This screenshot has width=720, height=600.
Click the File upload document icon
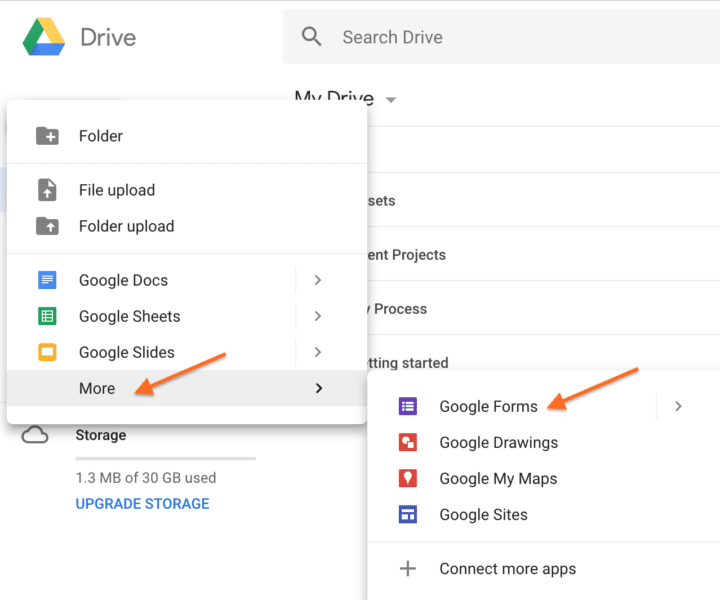[x=47, y=190]
